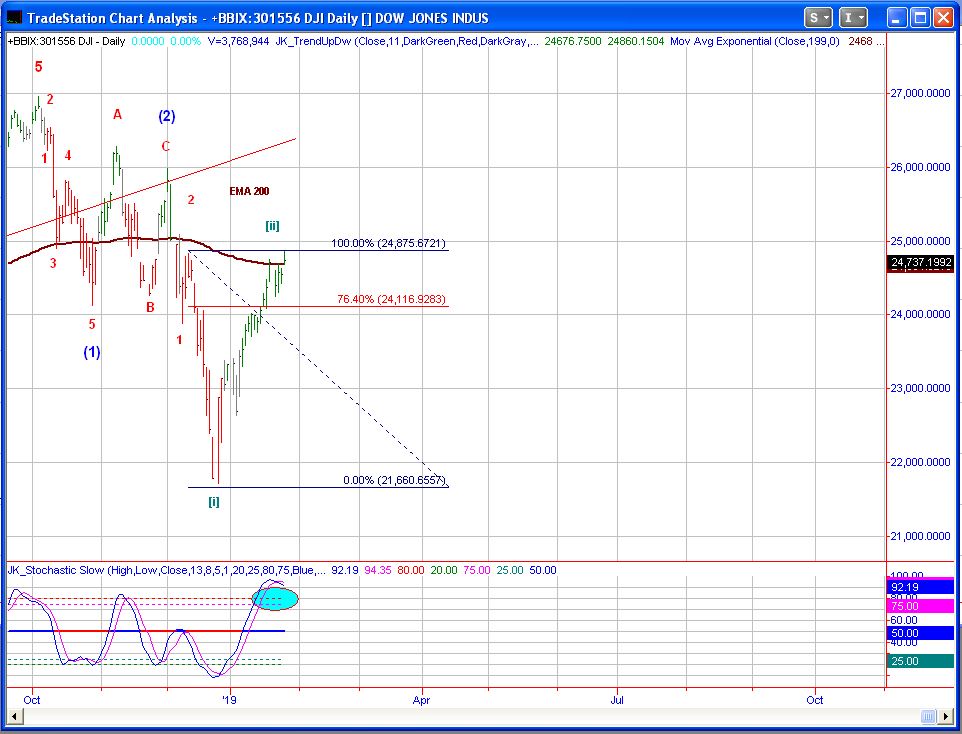Click the "80.00" stochastic header value

tap(410, 570)
